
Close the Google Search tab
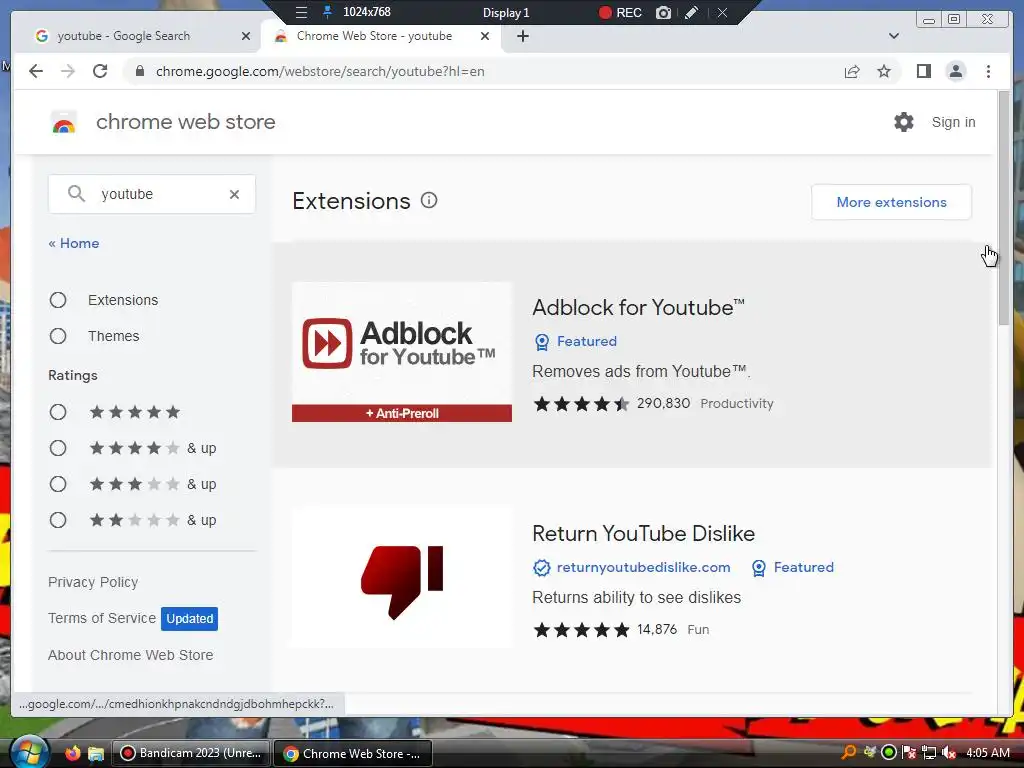(246, 36)
